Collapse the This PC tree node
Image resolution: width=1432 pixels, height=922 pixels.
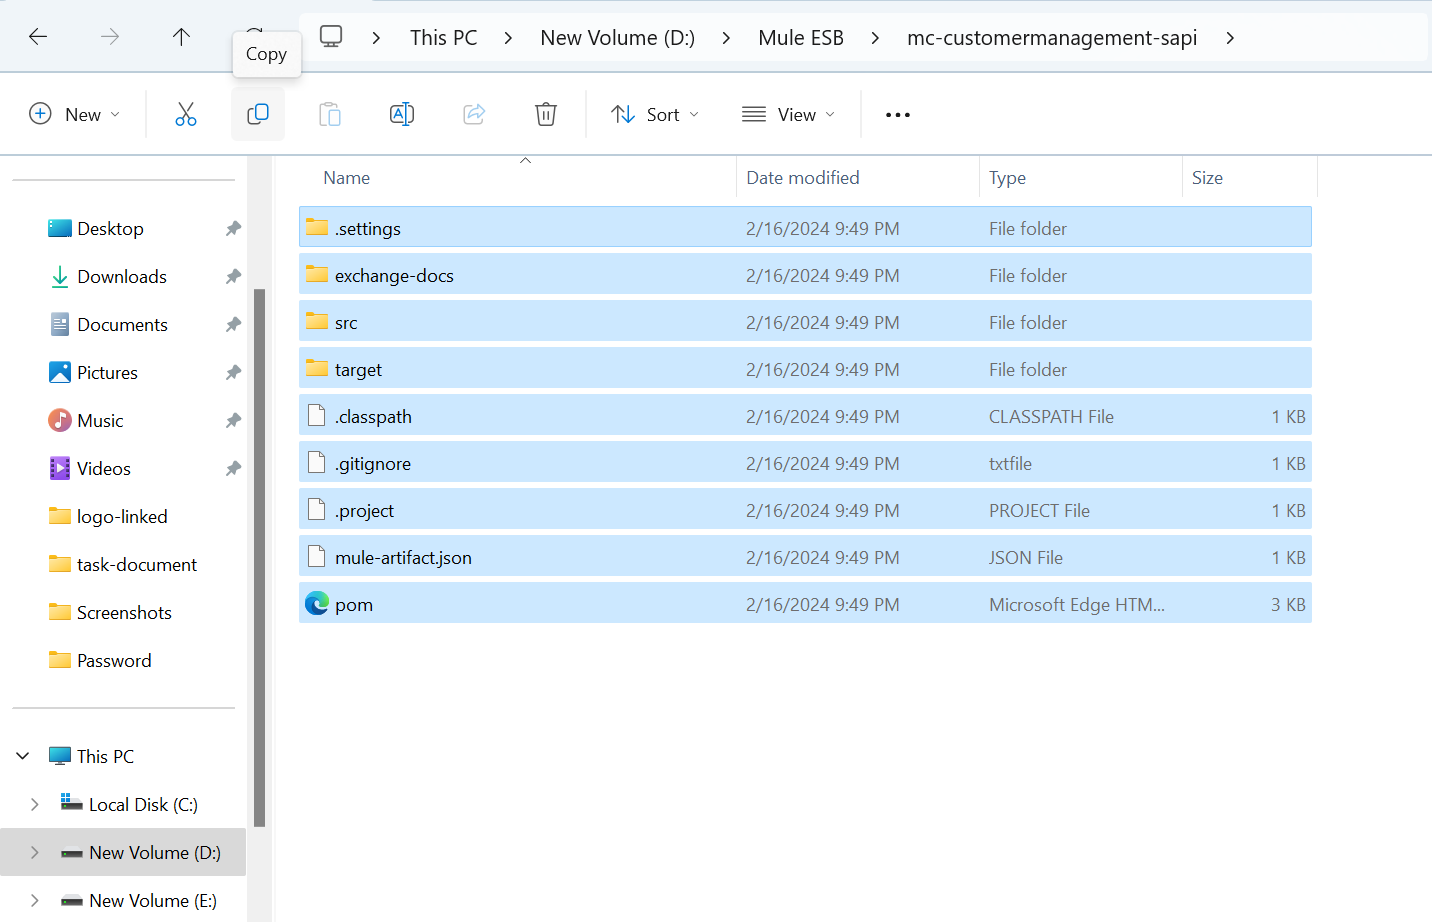(x=23, y=756)
